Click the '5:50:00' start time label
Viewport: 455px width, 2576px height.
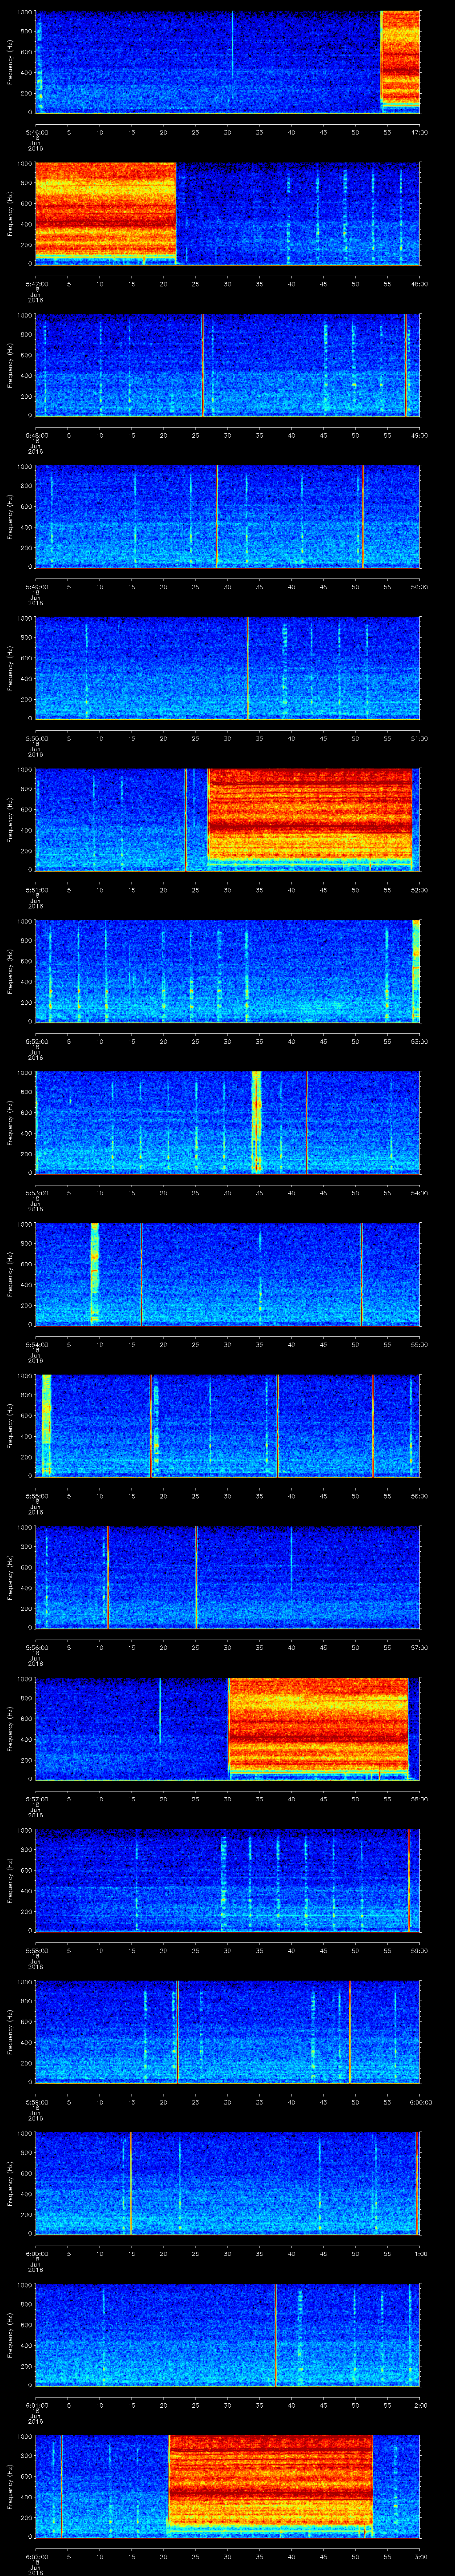click(36, 738)
